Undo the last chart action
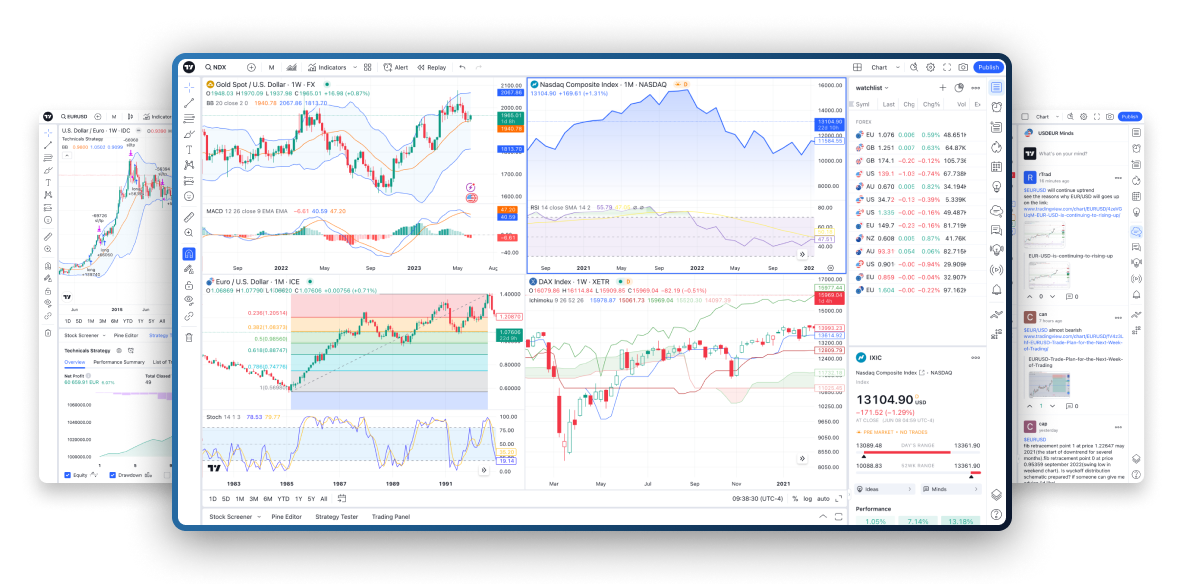Viewport: 1183px width, 584px height. (462, 67)
